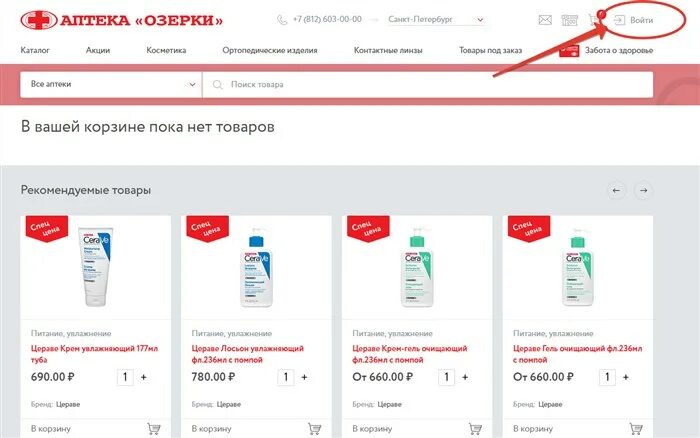Add Цераве Лосьон увлажняющий via cart icon
700x438 pixels.
(314, 429)
